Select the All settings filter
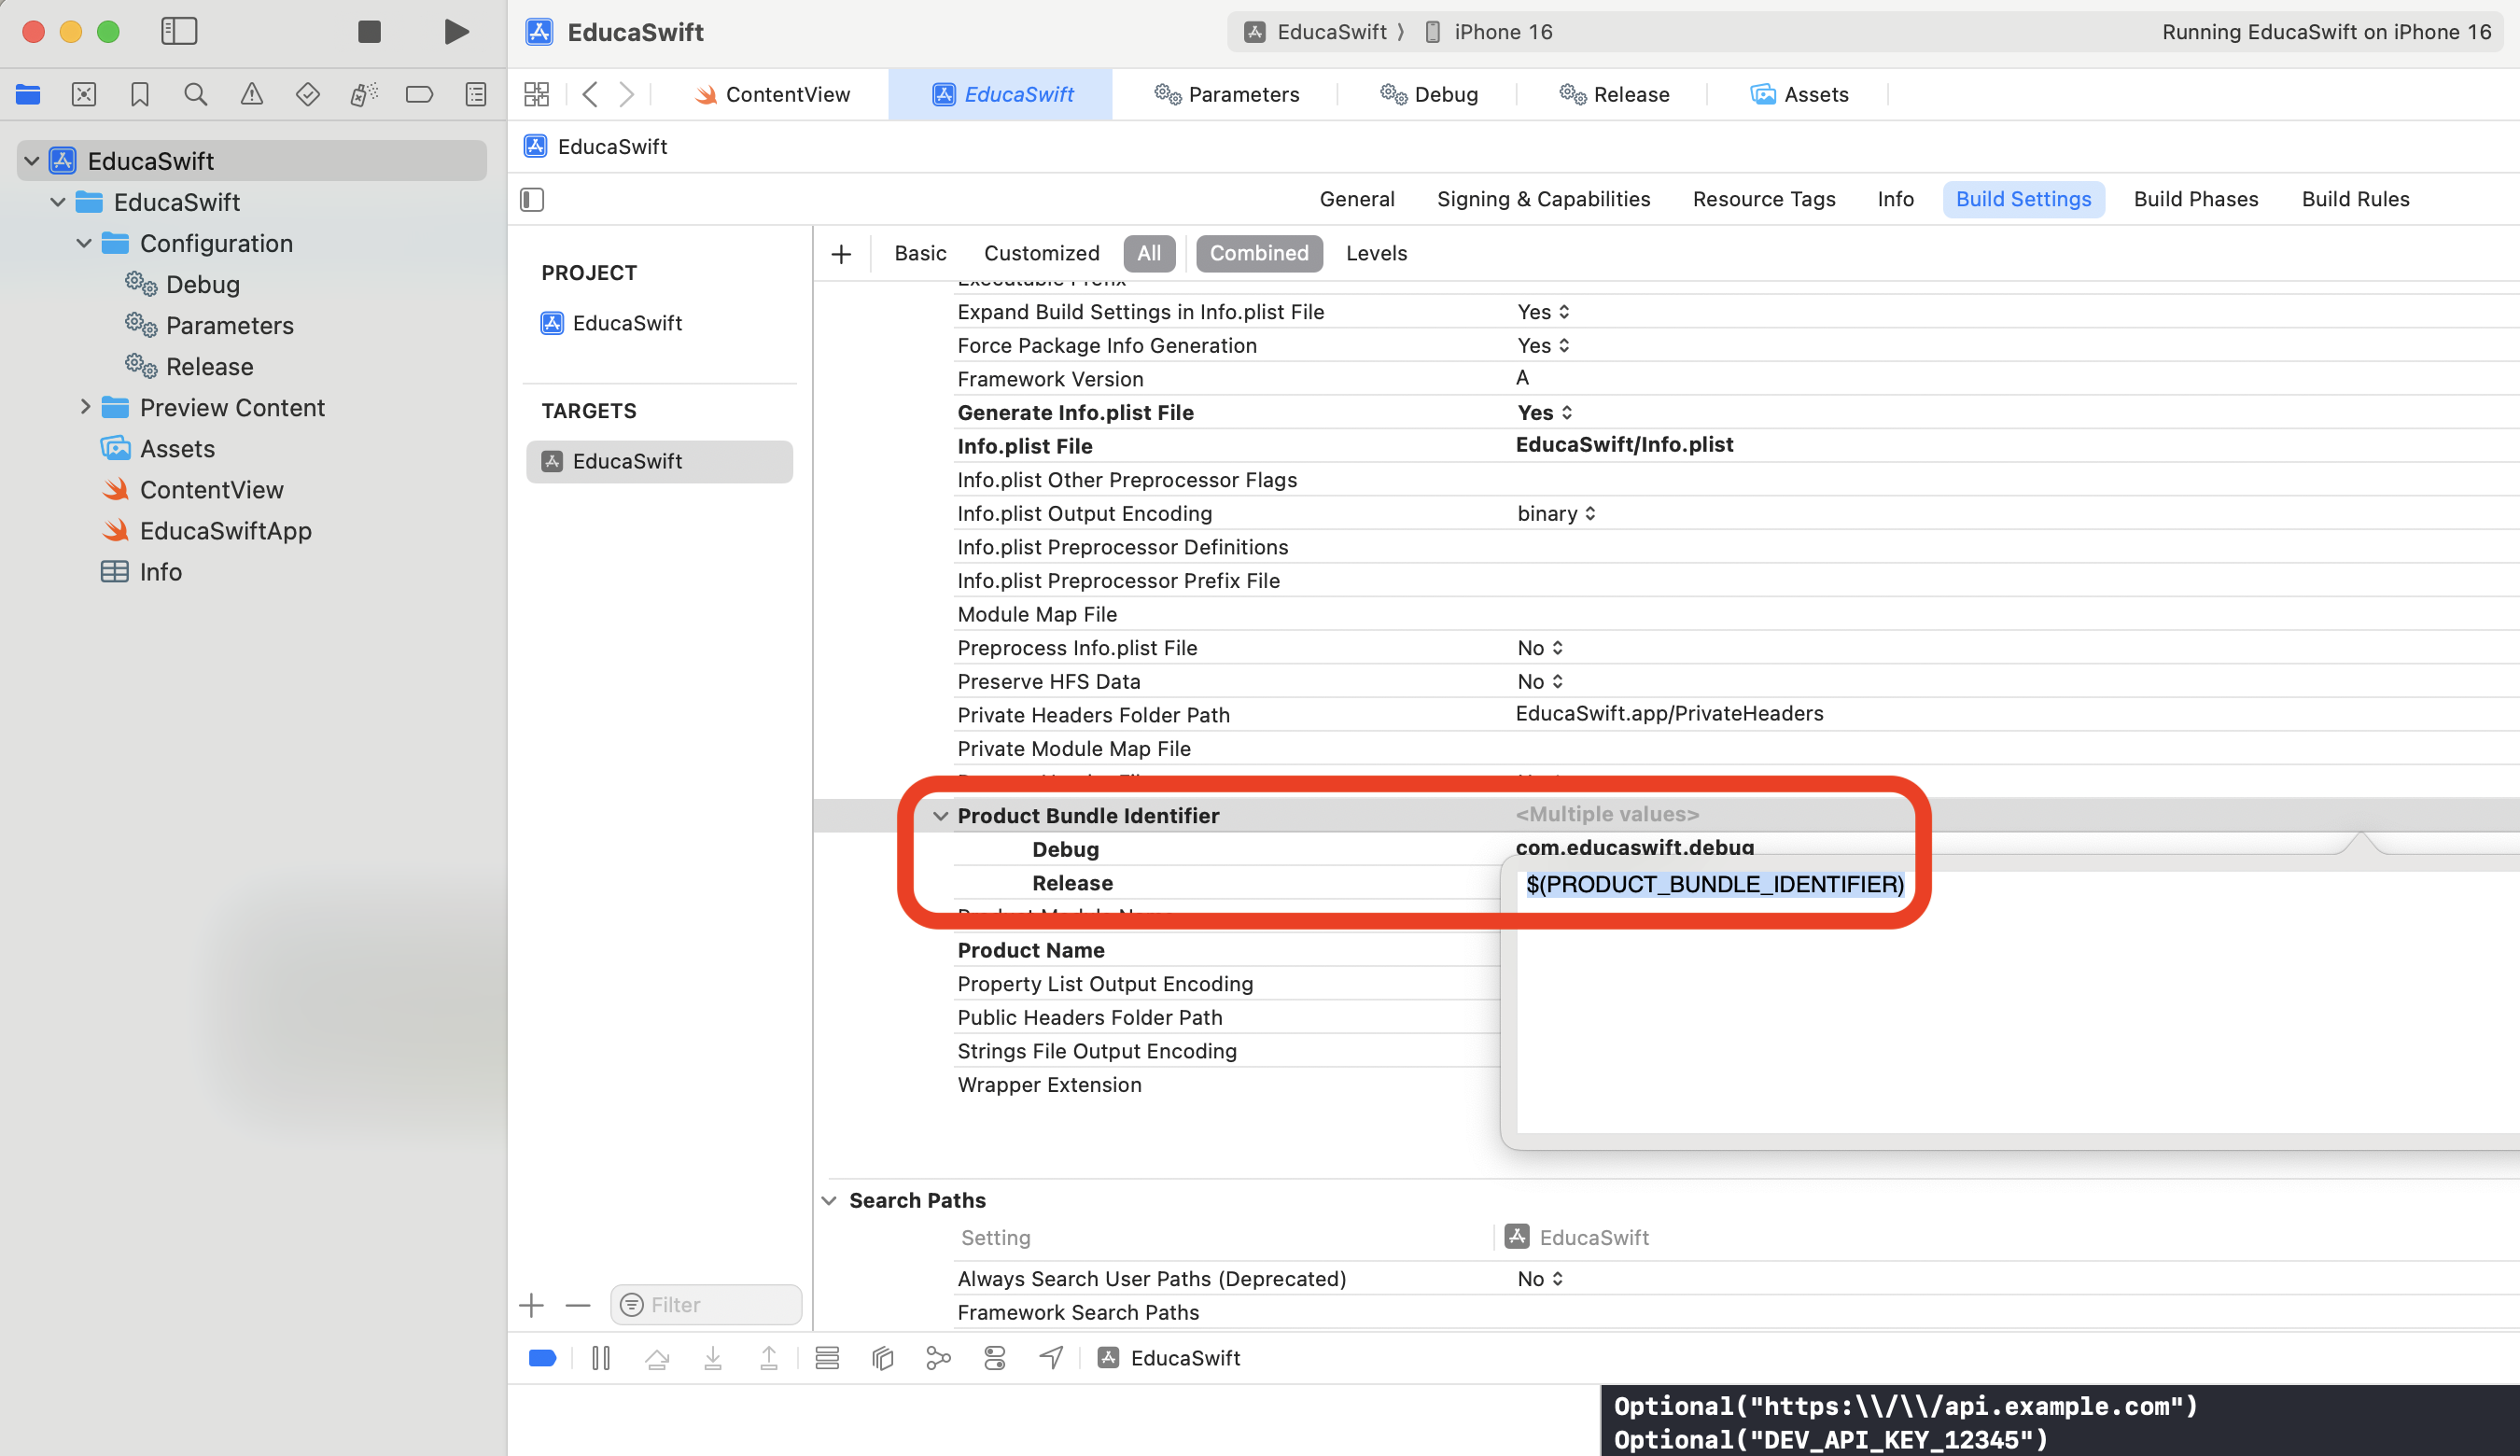 pyautogui.click(x=1149, y=254)
